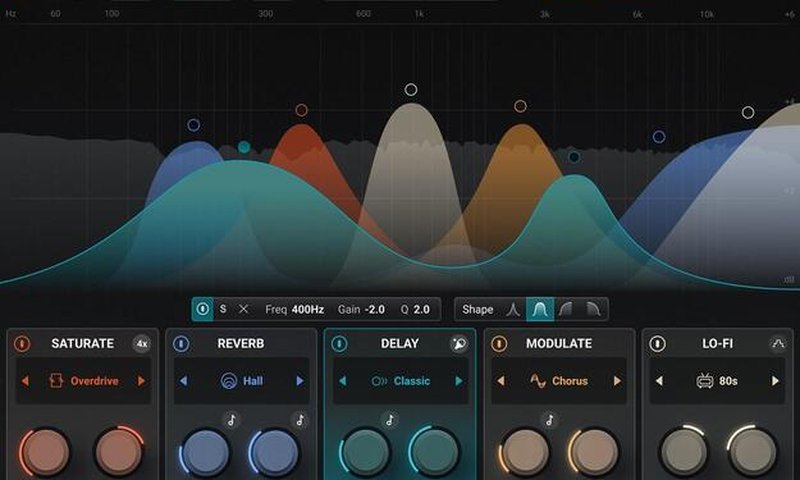Pick the last filter shape icon

click(592, 310)
